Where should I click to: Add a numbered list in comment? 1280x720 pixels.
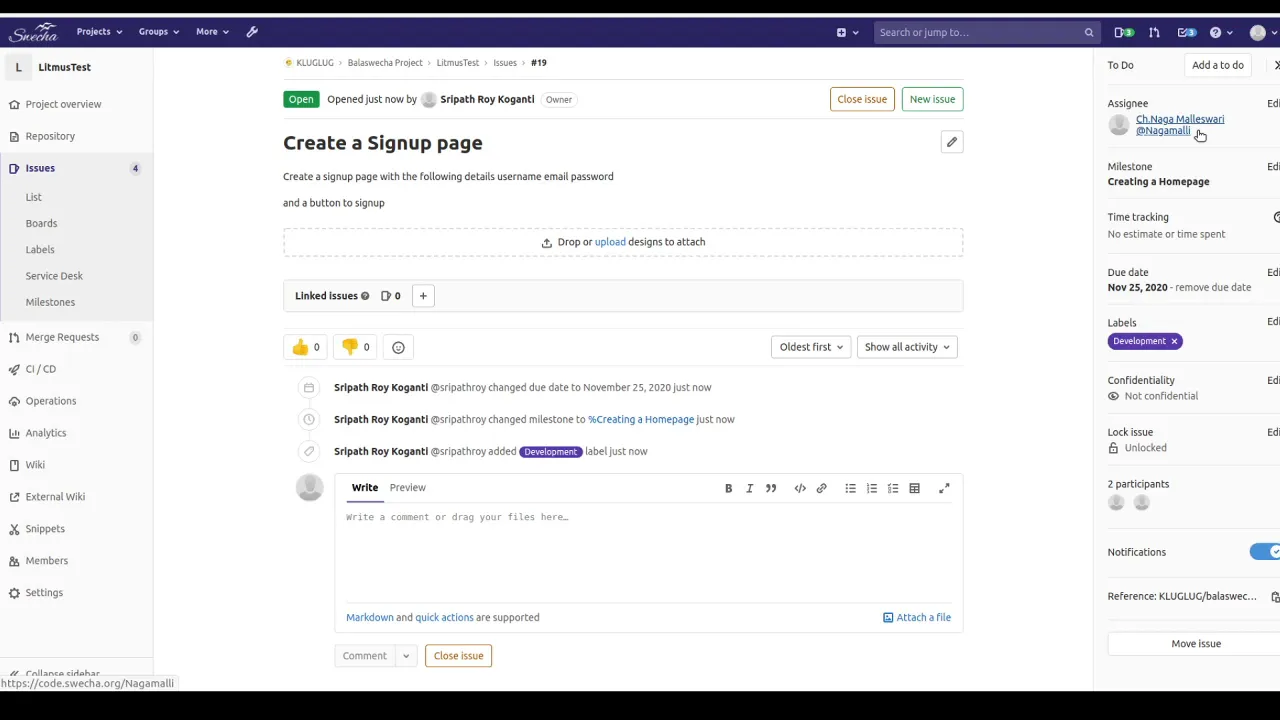tap(872, 488)
